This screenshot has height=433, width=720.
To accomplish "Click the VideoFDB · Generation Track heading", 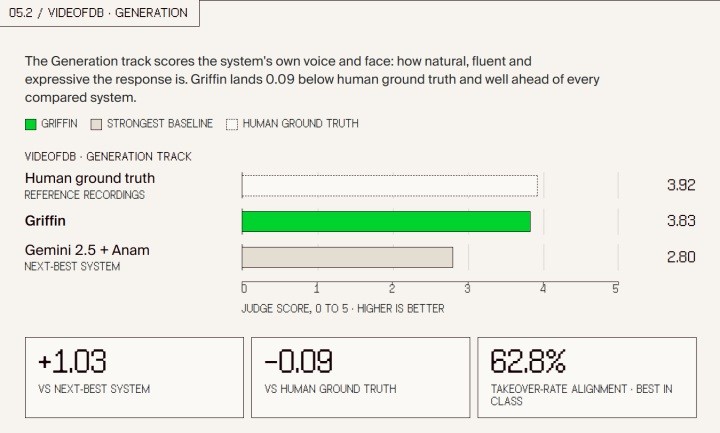I will (108, 157).
